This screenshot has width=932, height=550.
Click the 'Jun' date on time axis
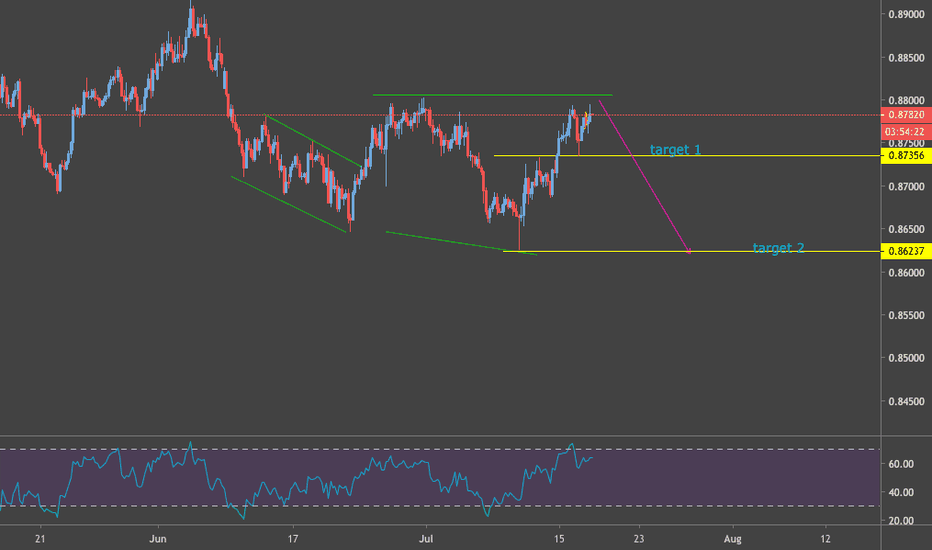point(158,539)
